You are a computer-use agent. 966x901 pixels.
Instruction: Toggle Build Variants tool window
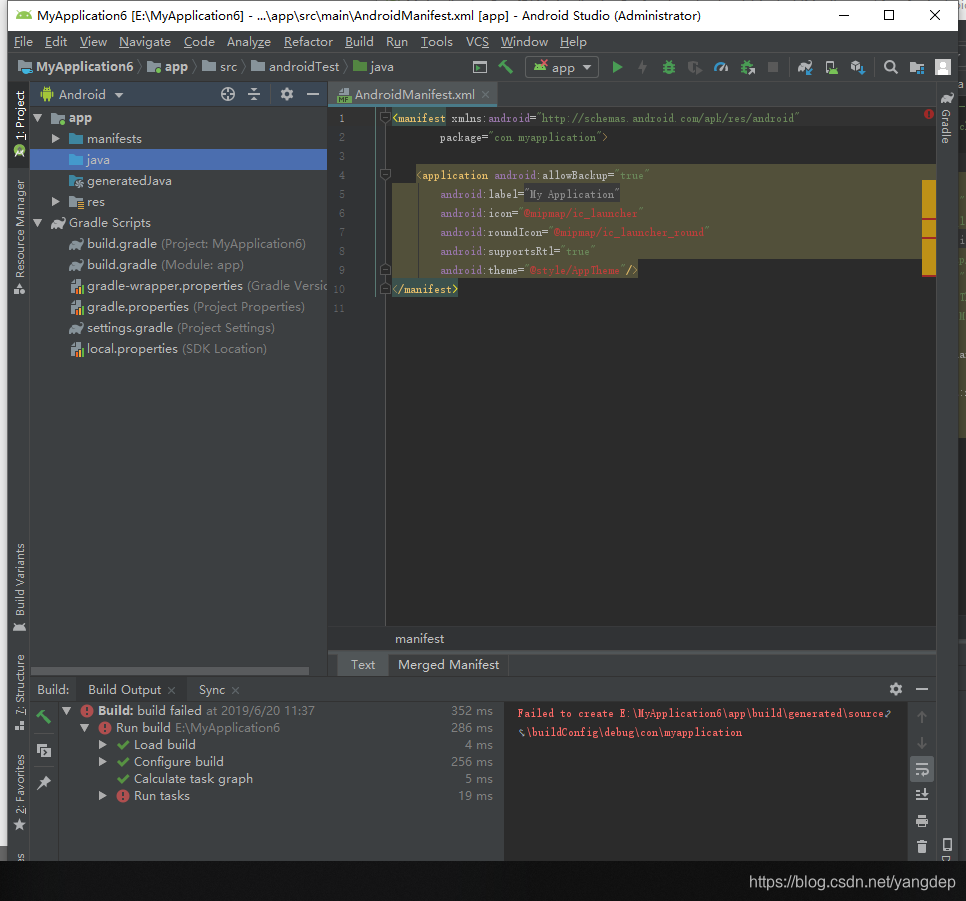20,587
